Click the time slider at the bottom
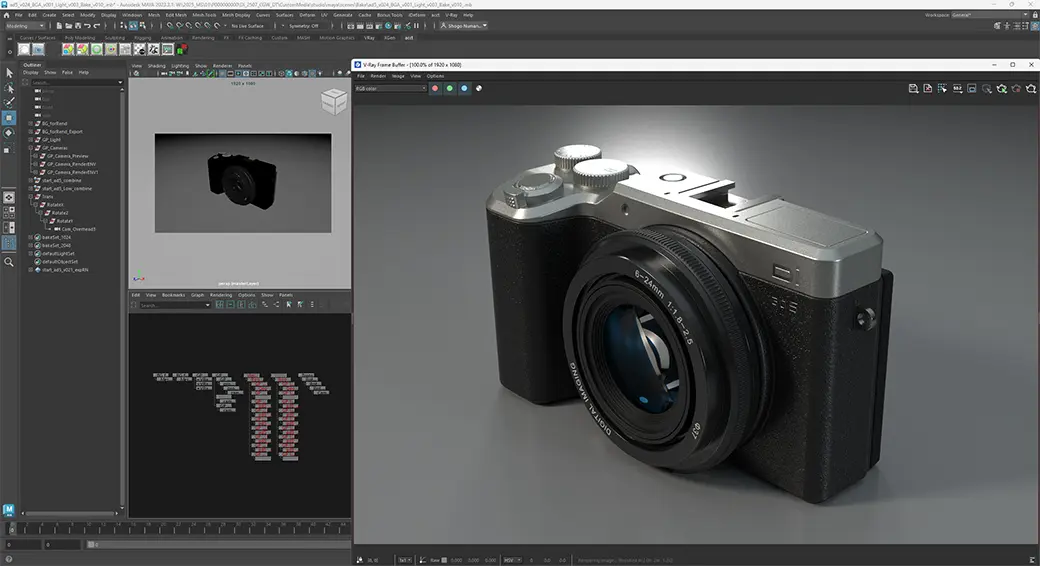The width and height of the screenshot is (1040, 566). coord(179,528)
